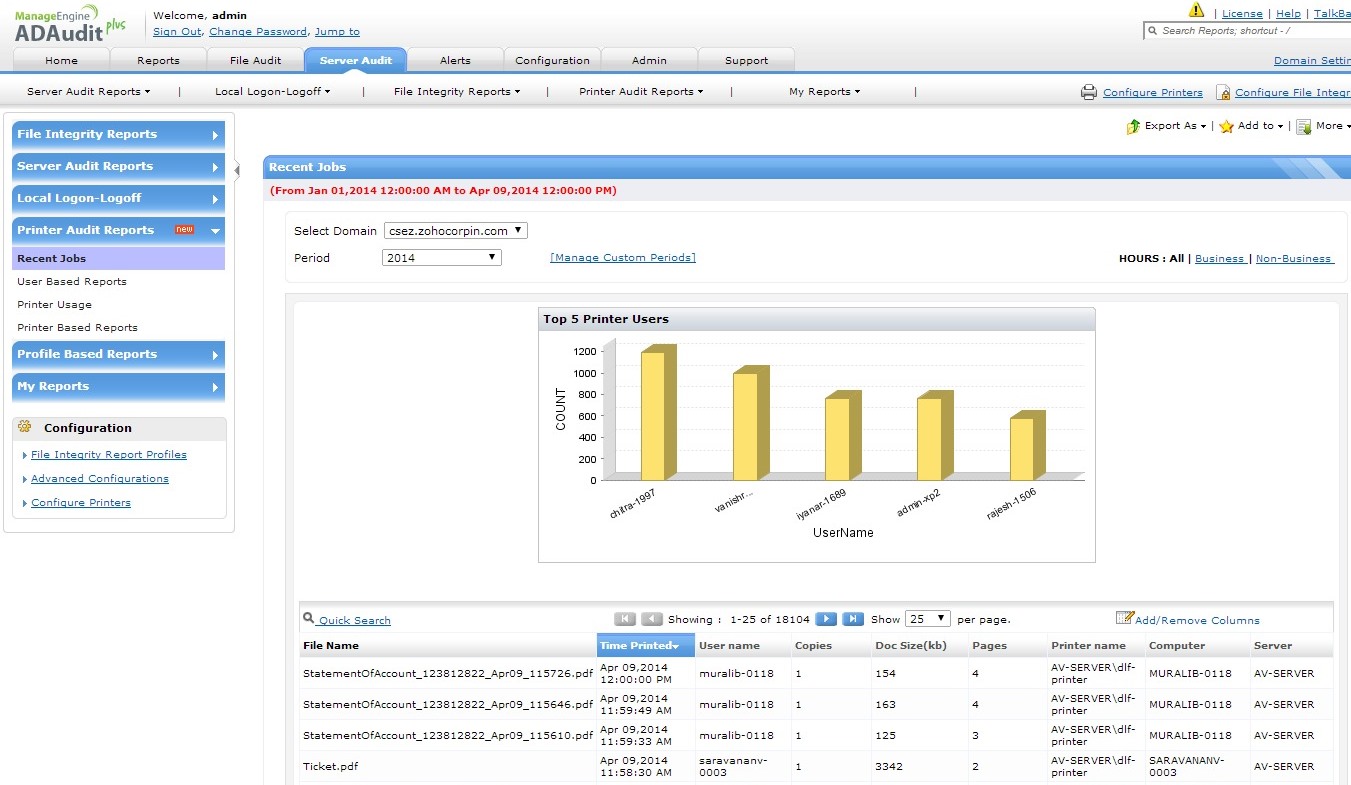Open the Select Domain dropdown
This screenshot has height=785, width=1351.
pyautogui.click(x=455, y=231)
